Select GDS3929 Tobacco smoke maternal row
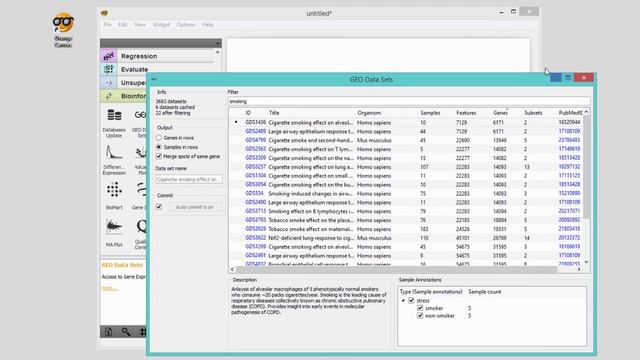The width and height of the screenshot is (640, 360). pyautogui.click(x=406, y=229)
